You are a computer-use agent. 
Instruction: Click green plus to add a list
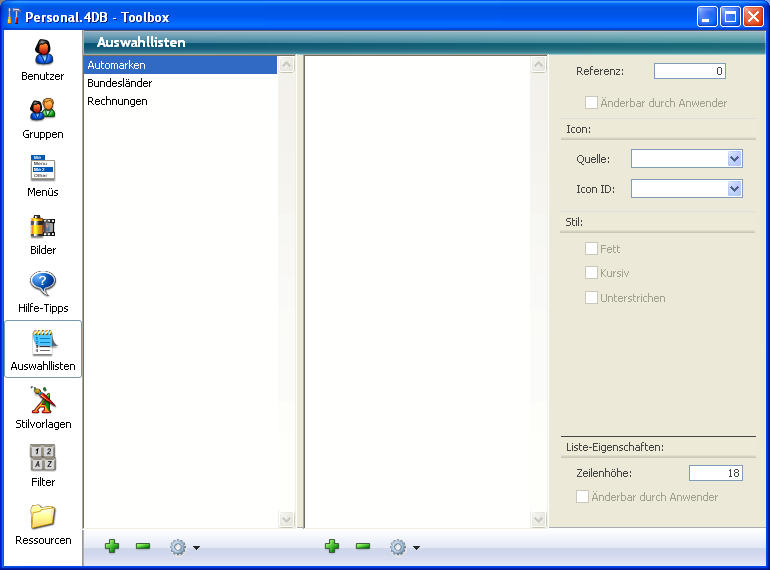coord(112,546)
